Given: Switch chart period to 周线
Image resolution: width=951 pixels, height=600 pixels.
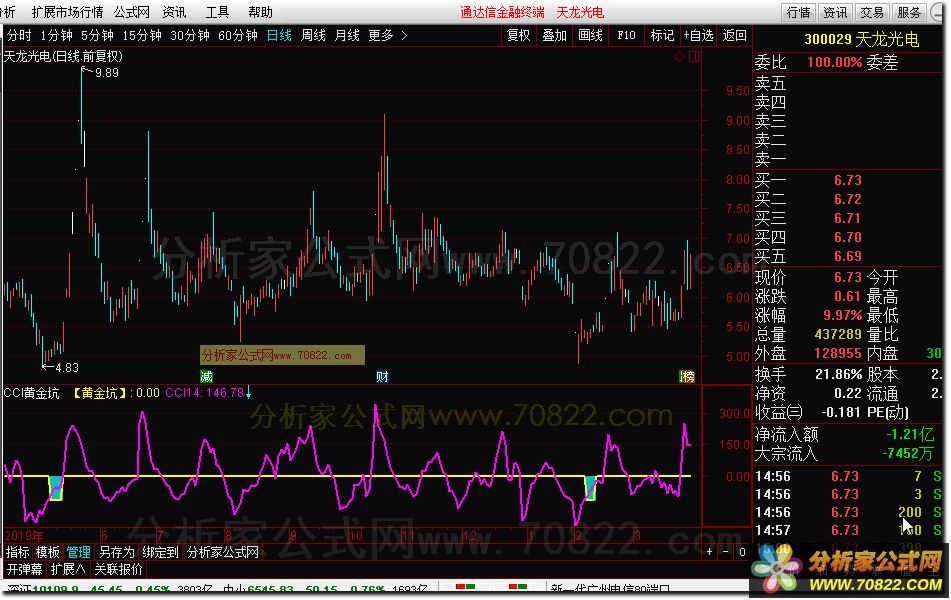Looking at the screenshot, I should click(313, 35).
